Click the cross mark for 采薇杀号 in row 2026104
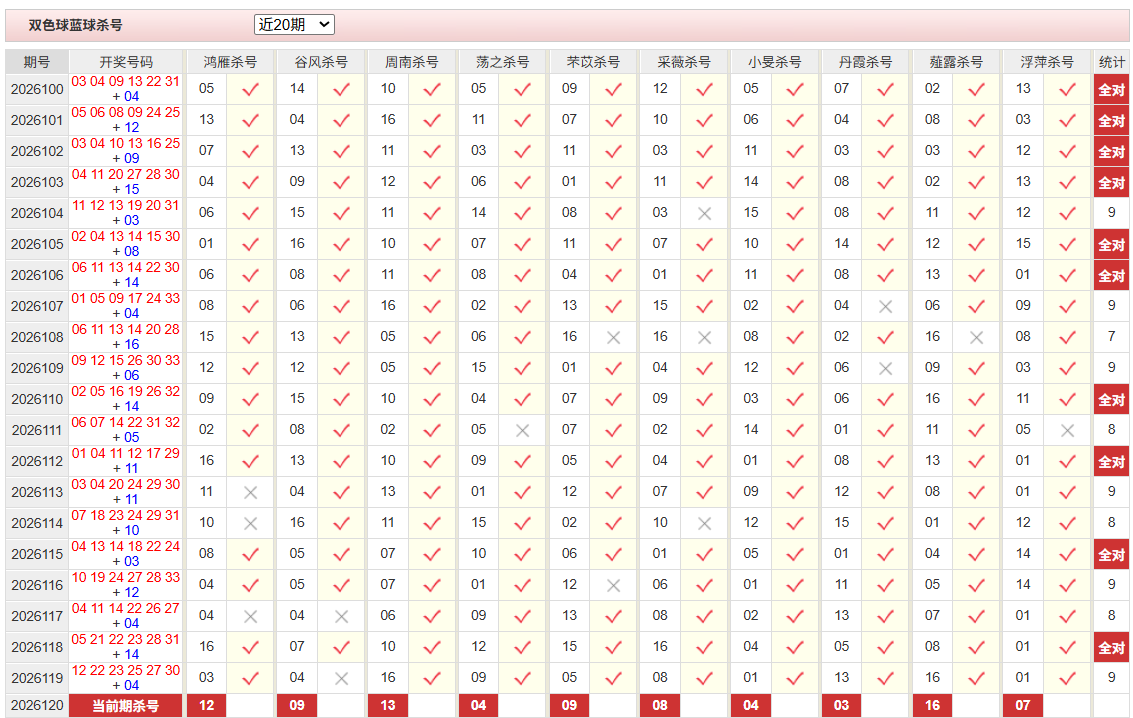Screen dimensions: 1133x718 [x=705, y=214]
